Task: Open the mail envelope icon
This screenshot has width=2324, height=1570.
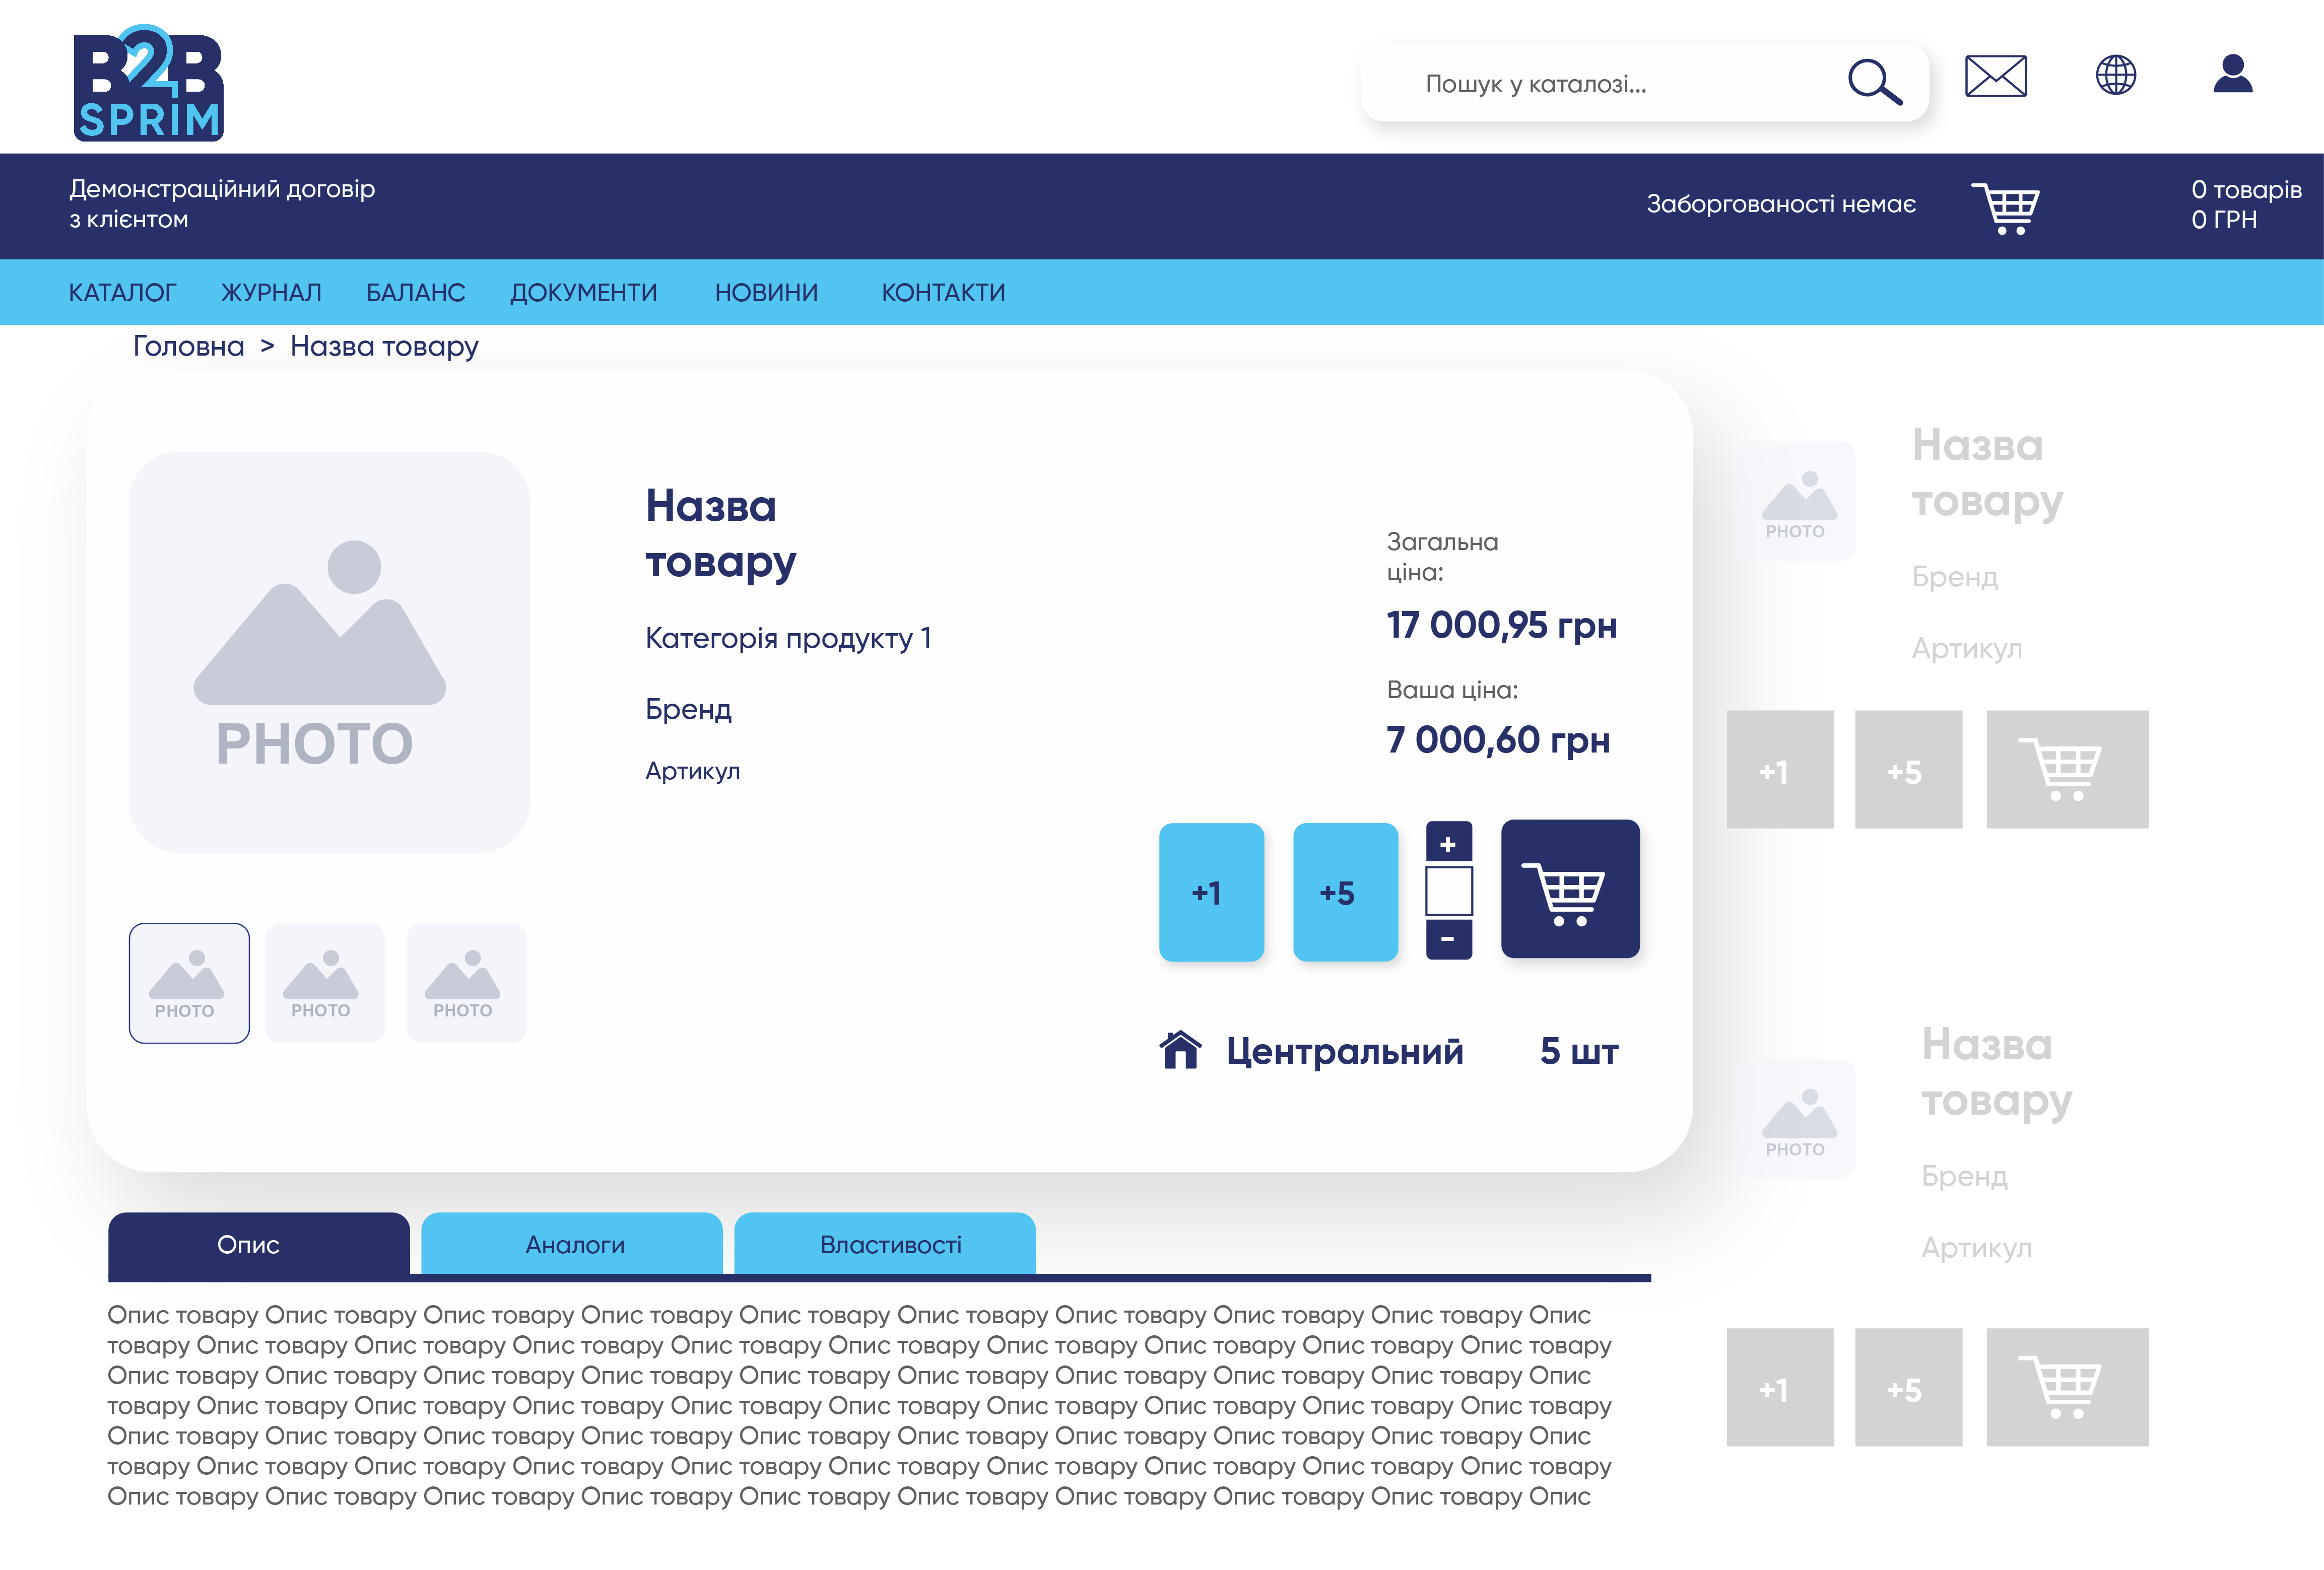Action: (x=1995, y=76)
